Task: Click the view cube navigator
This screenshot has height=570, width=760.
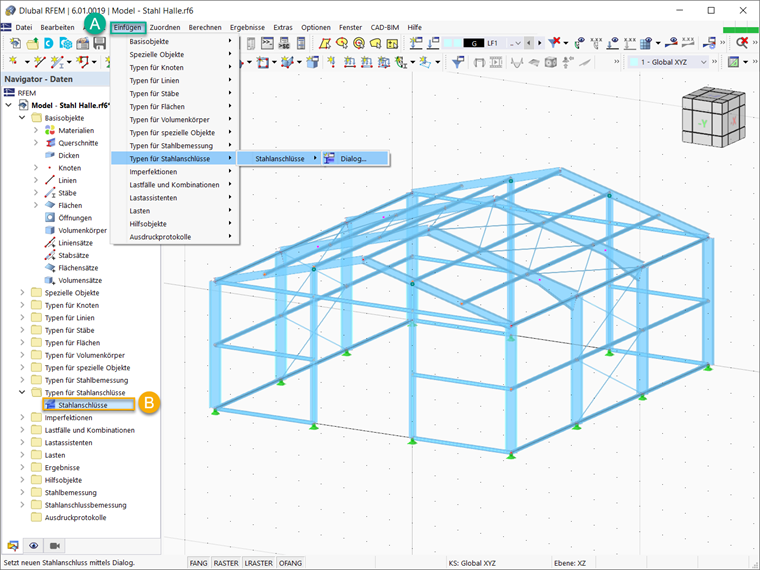Action: (712, 116)
